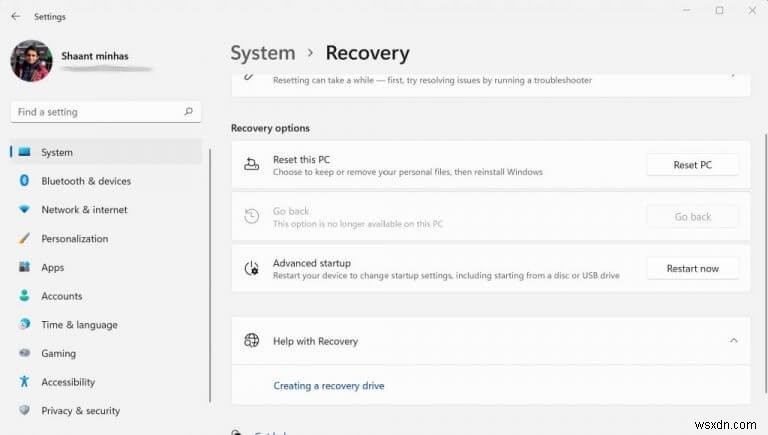Click the Personalization paintbrush icon
The image size is (768, 435).
tap(24, 238)
